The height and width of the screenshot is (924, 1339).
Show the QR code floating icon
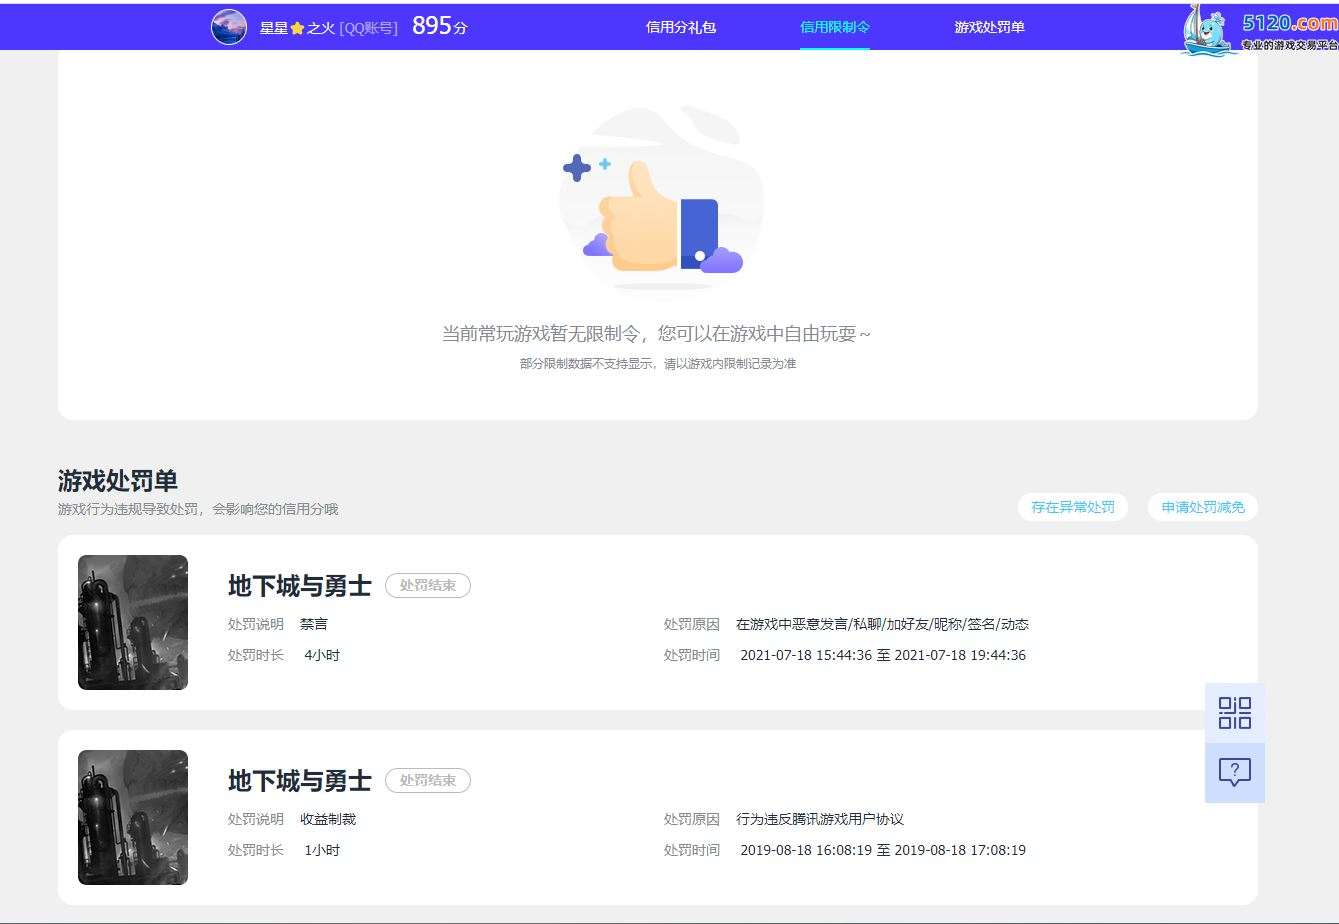pyautogui.click(x=1235, y=713)
